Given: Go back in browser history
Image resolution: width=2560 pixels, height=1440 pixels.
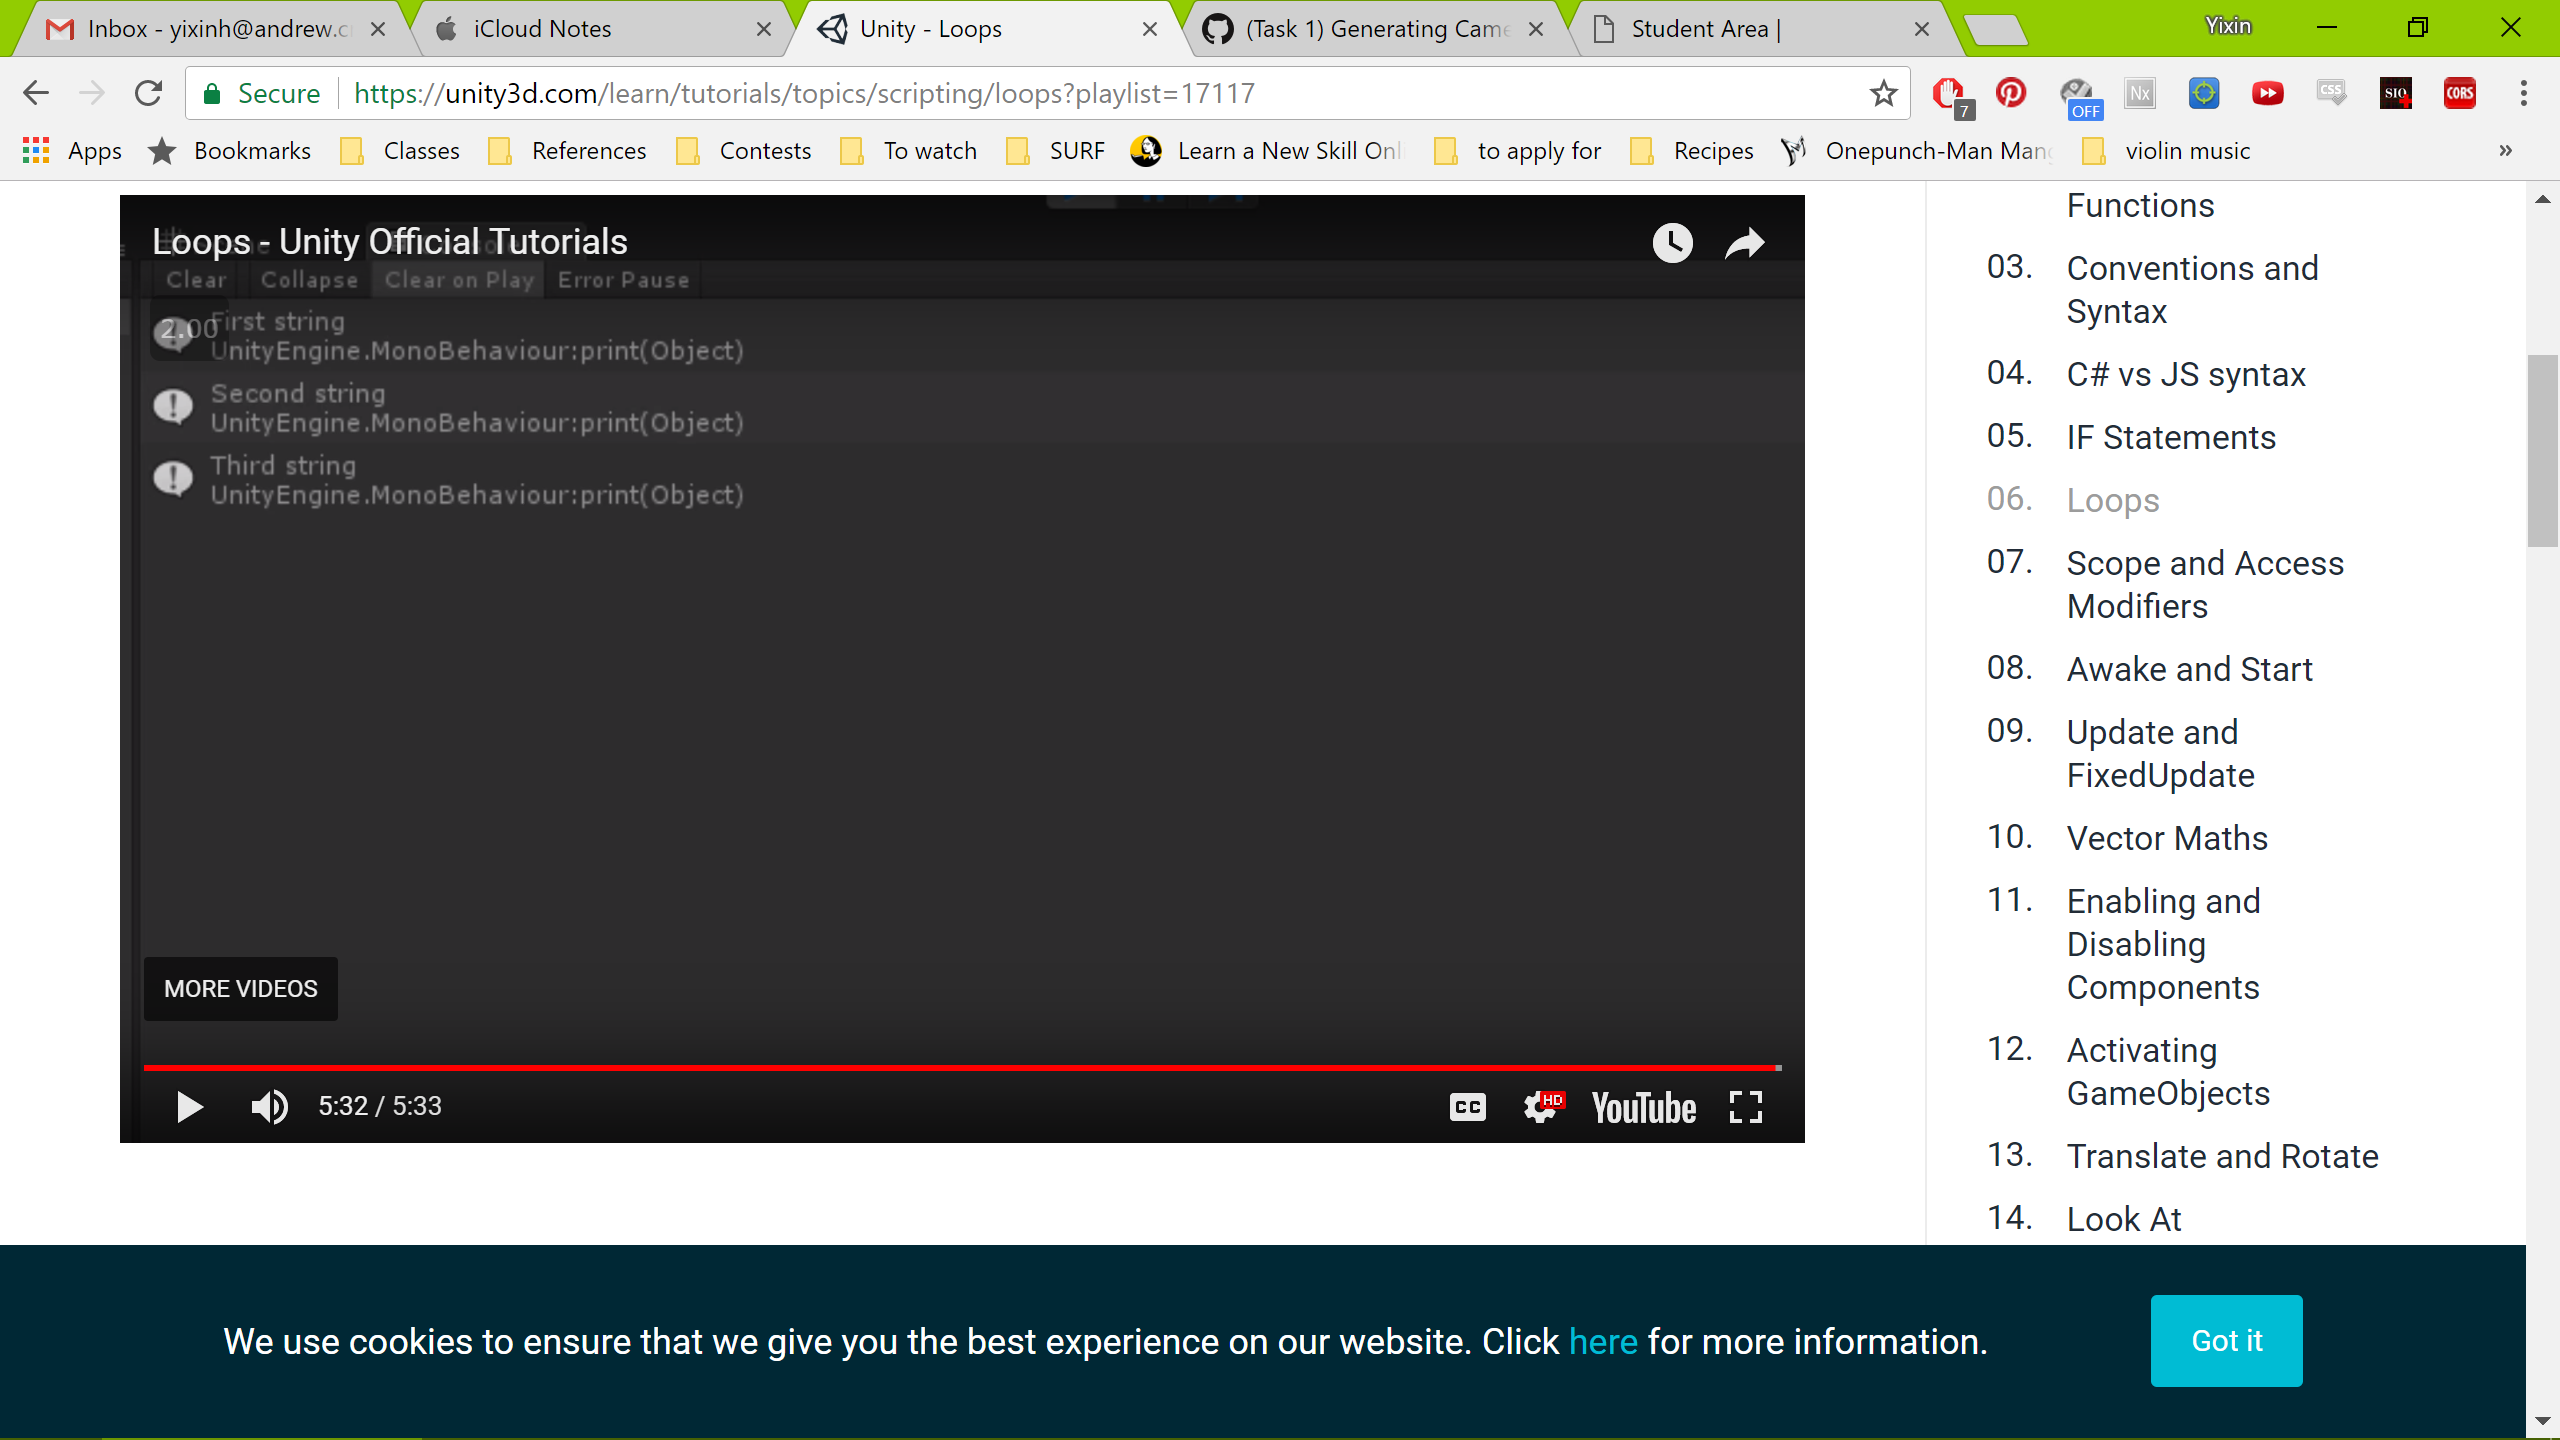Looking at the screenshot, I should point(36,93).
